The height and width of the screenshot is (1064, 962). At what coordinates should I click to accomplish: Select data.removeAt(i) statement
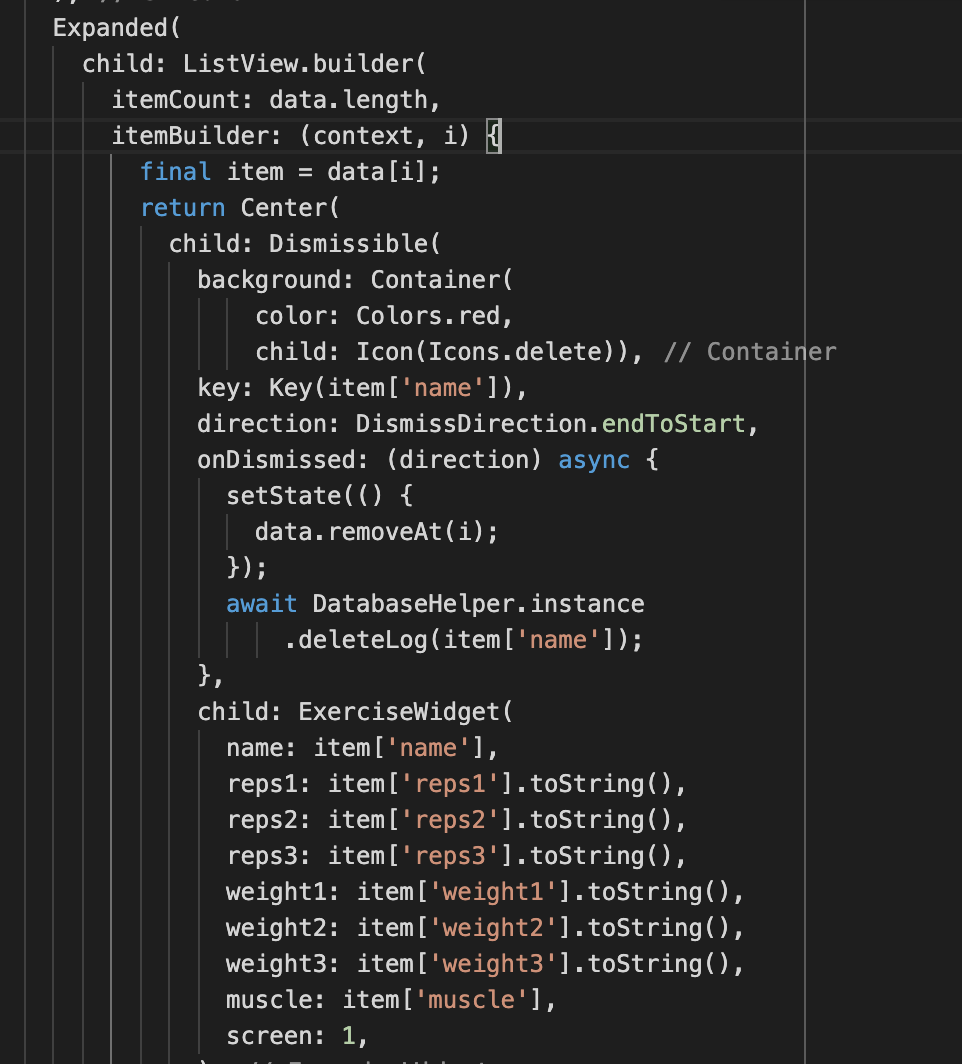pyautogui.click(x=378, y=531)
